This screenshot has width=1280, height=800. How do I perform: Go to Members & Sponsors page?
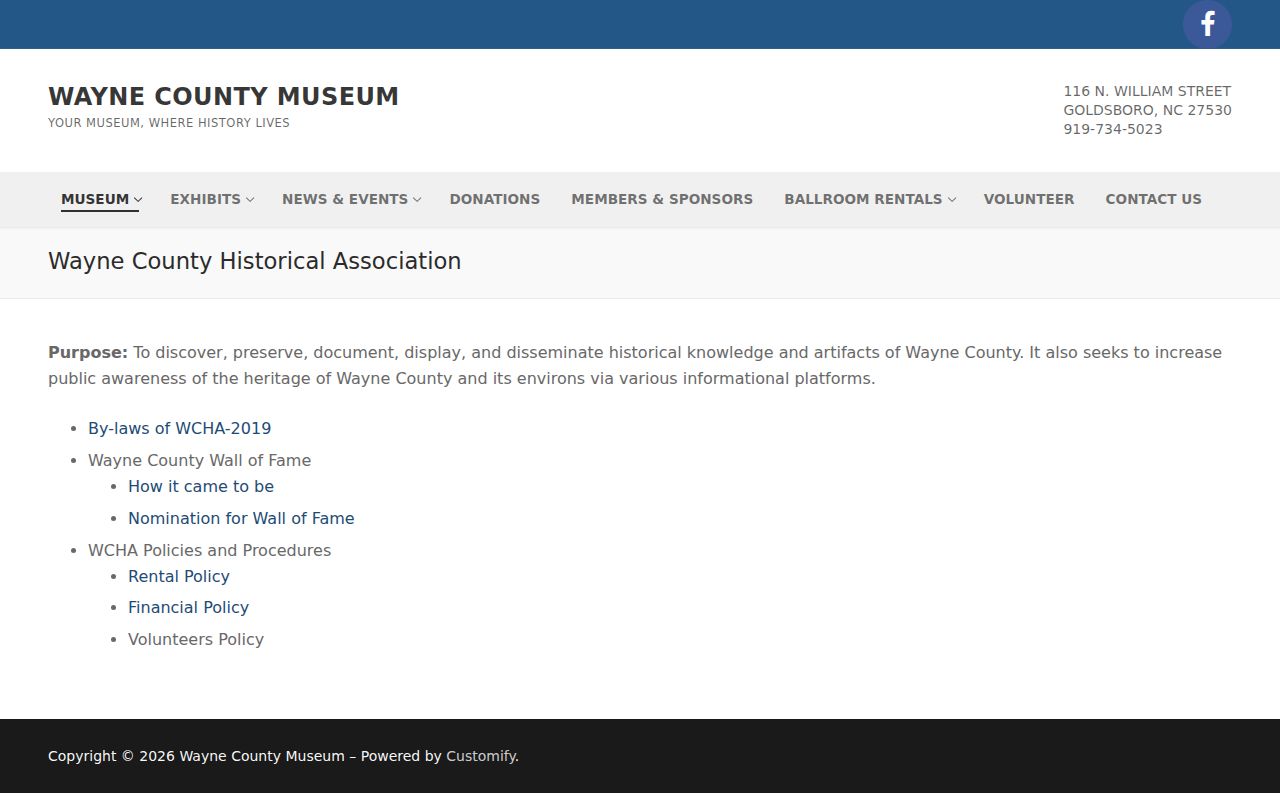(x=662, y=199)
